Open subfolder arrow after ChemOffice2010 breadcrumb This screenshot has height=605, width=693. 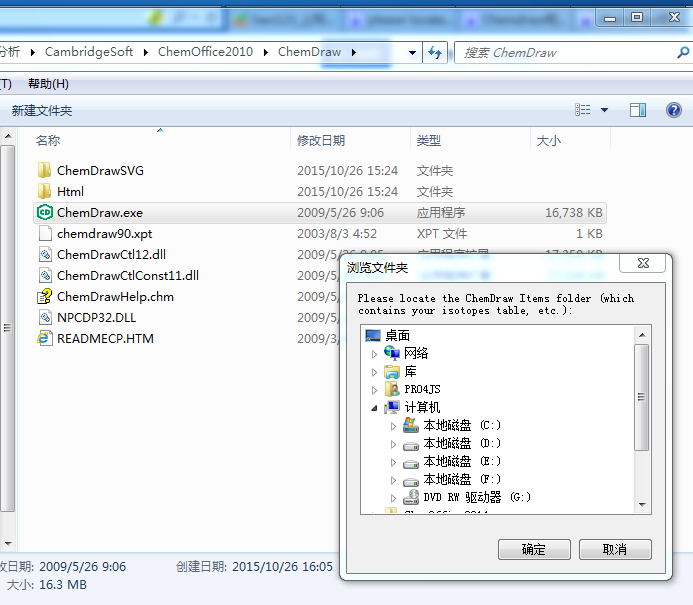click(x=266, y=53)
